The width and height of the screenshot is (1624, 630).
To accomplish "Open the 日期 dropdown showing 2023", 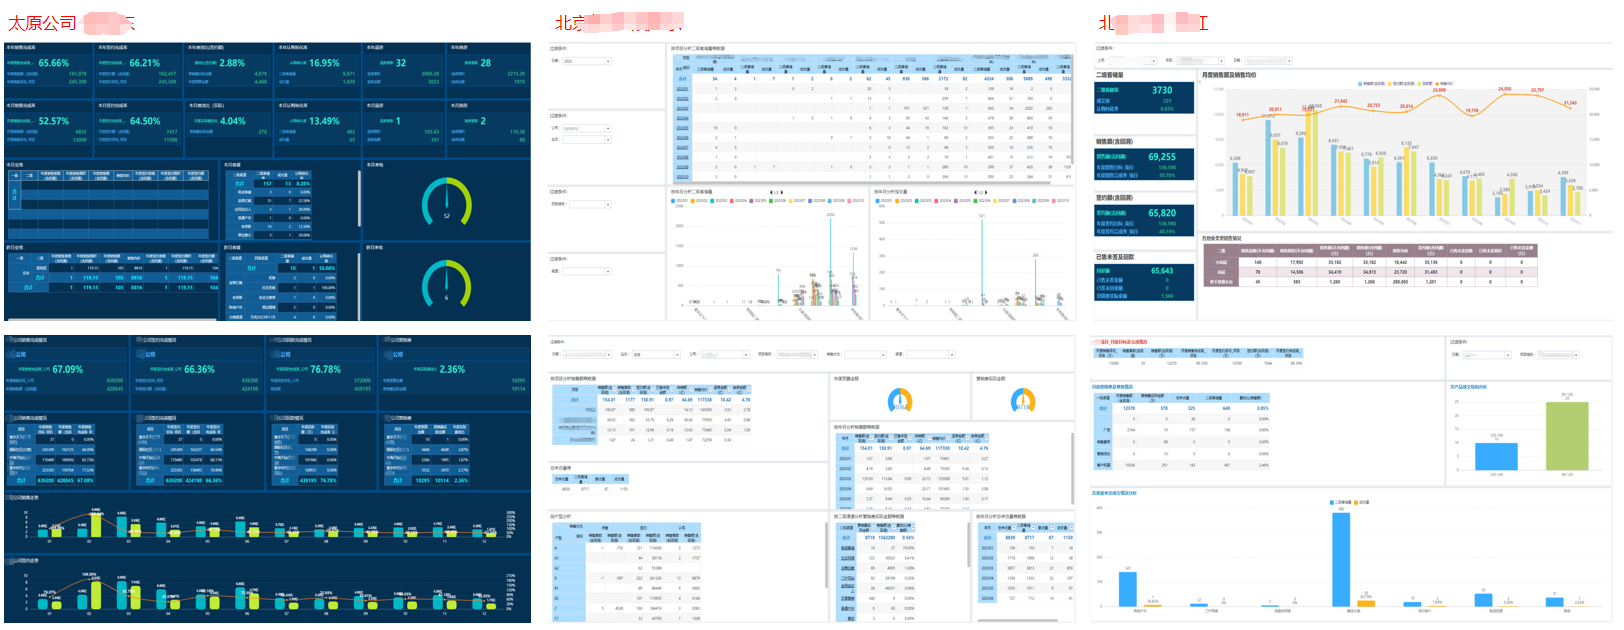I will coord(586,61).
